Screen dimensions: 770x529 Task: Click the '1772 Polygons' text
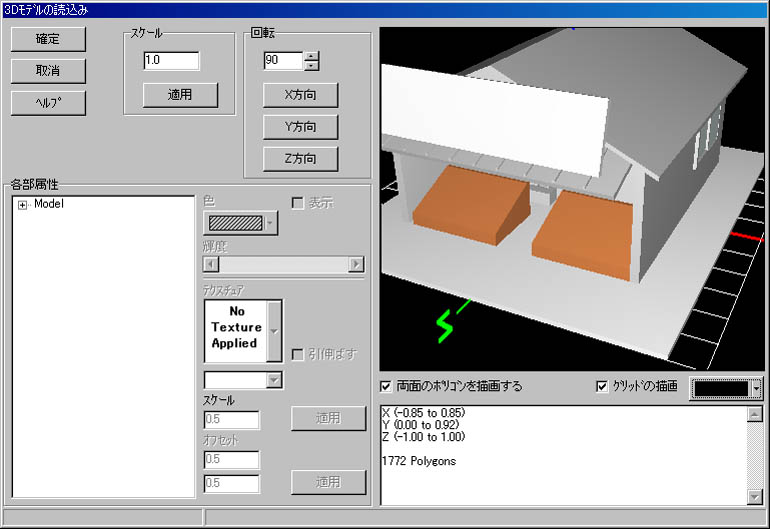point(419,461)
